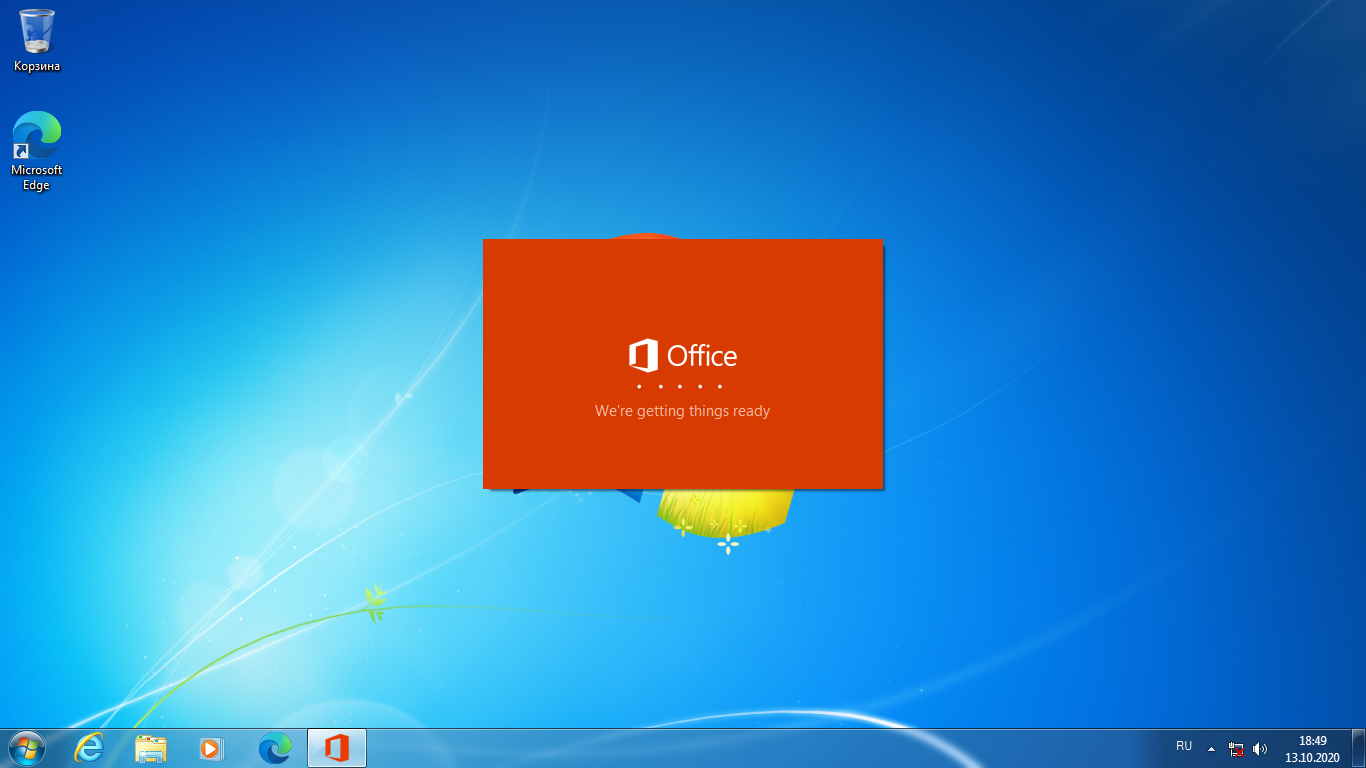Open Microsoft Edge from the taskbar

click(x=275, y=748)
